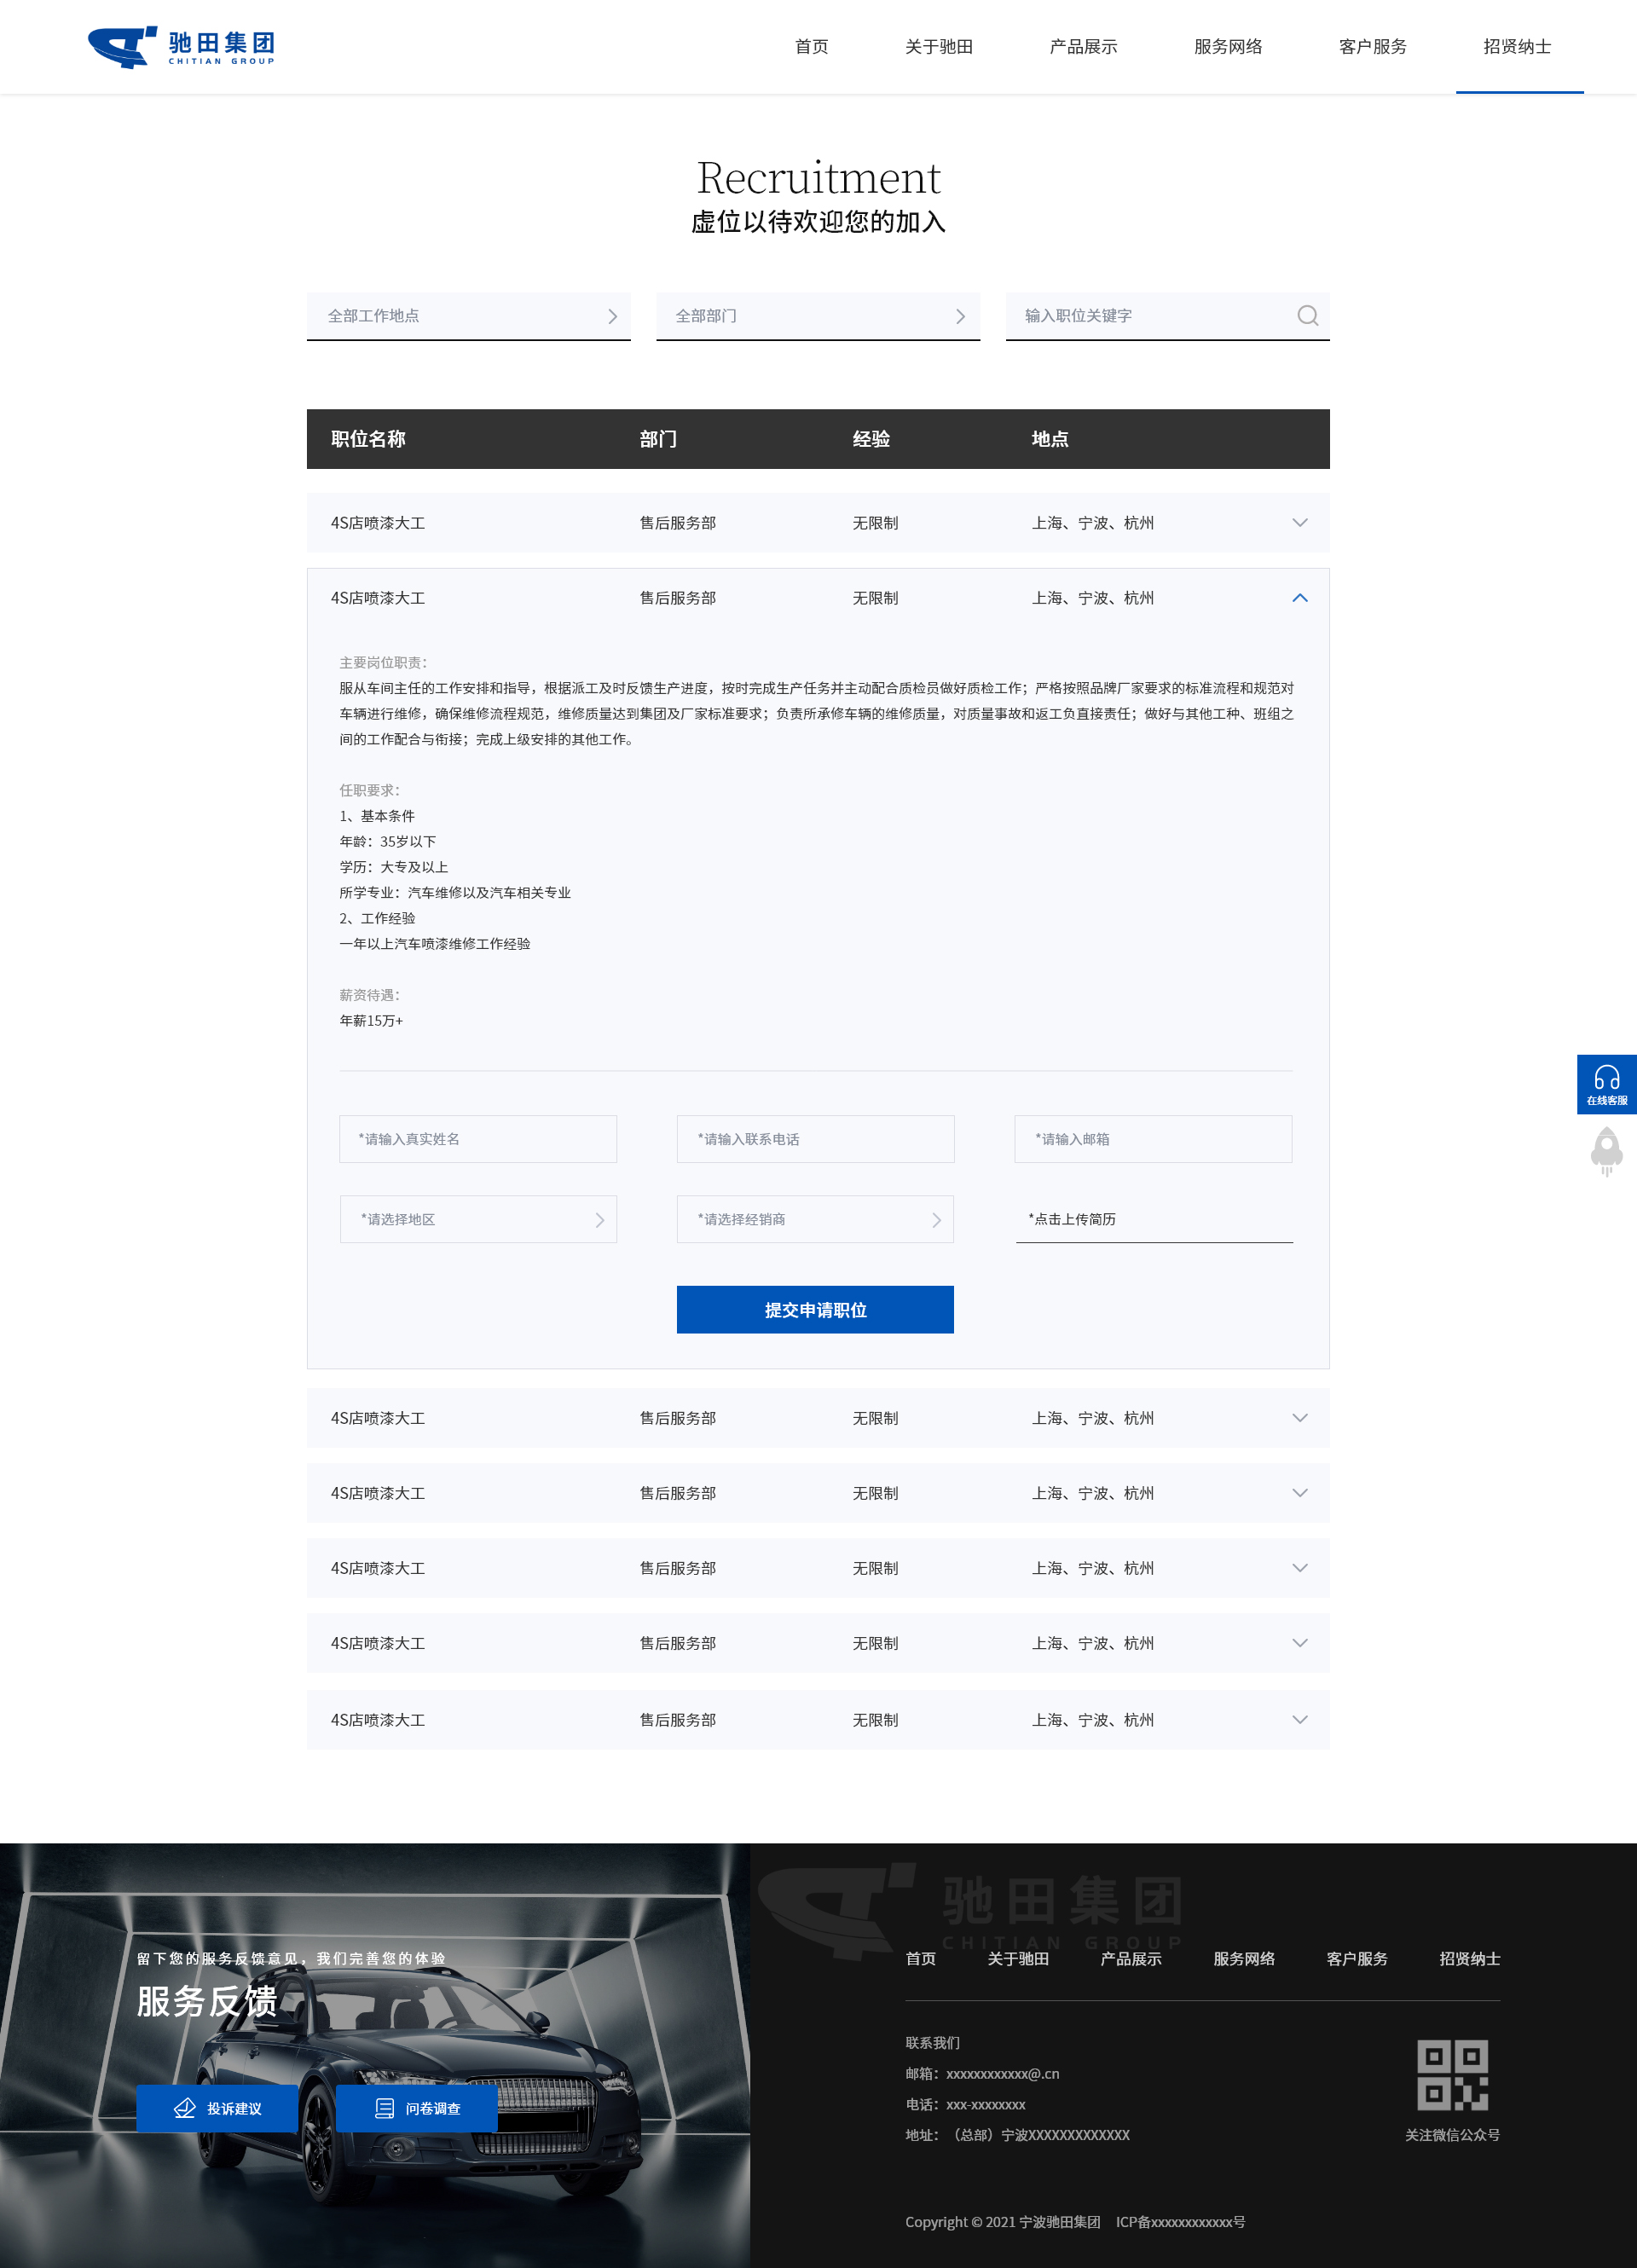The image size is (1637, 2268).
Task: Collapse the expanded job row chevron
Action: coord(1299,598)
